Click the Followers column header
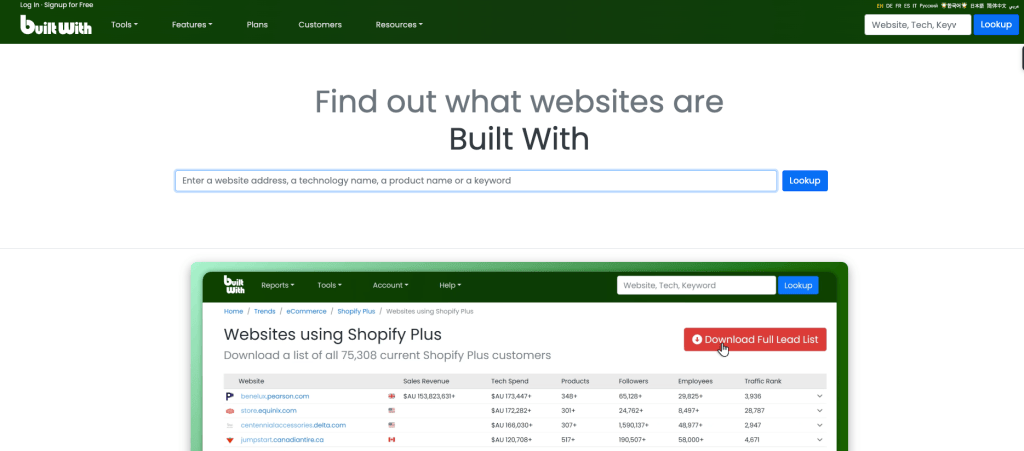 click(x=633, y=381)
